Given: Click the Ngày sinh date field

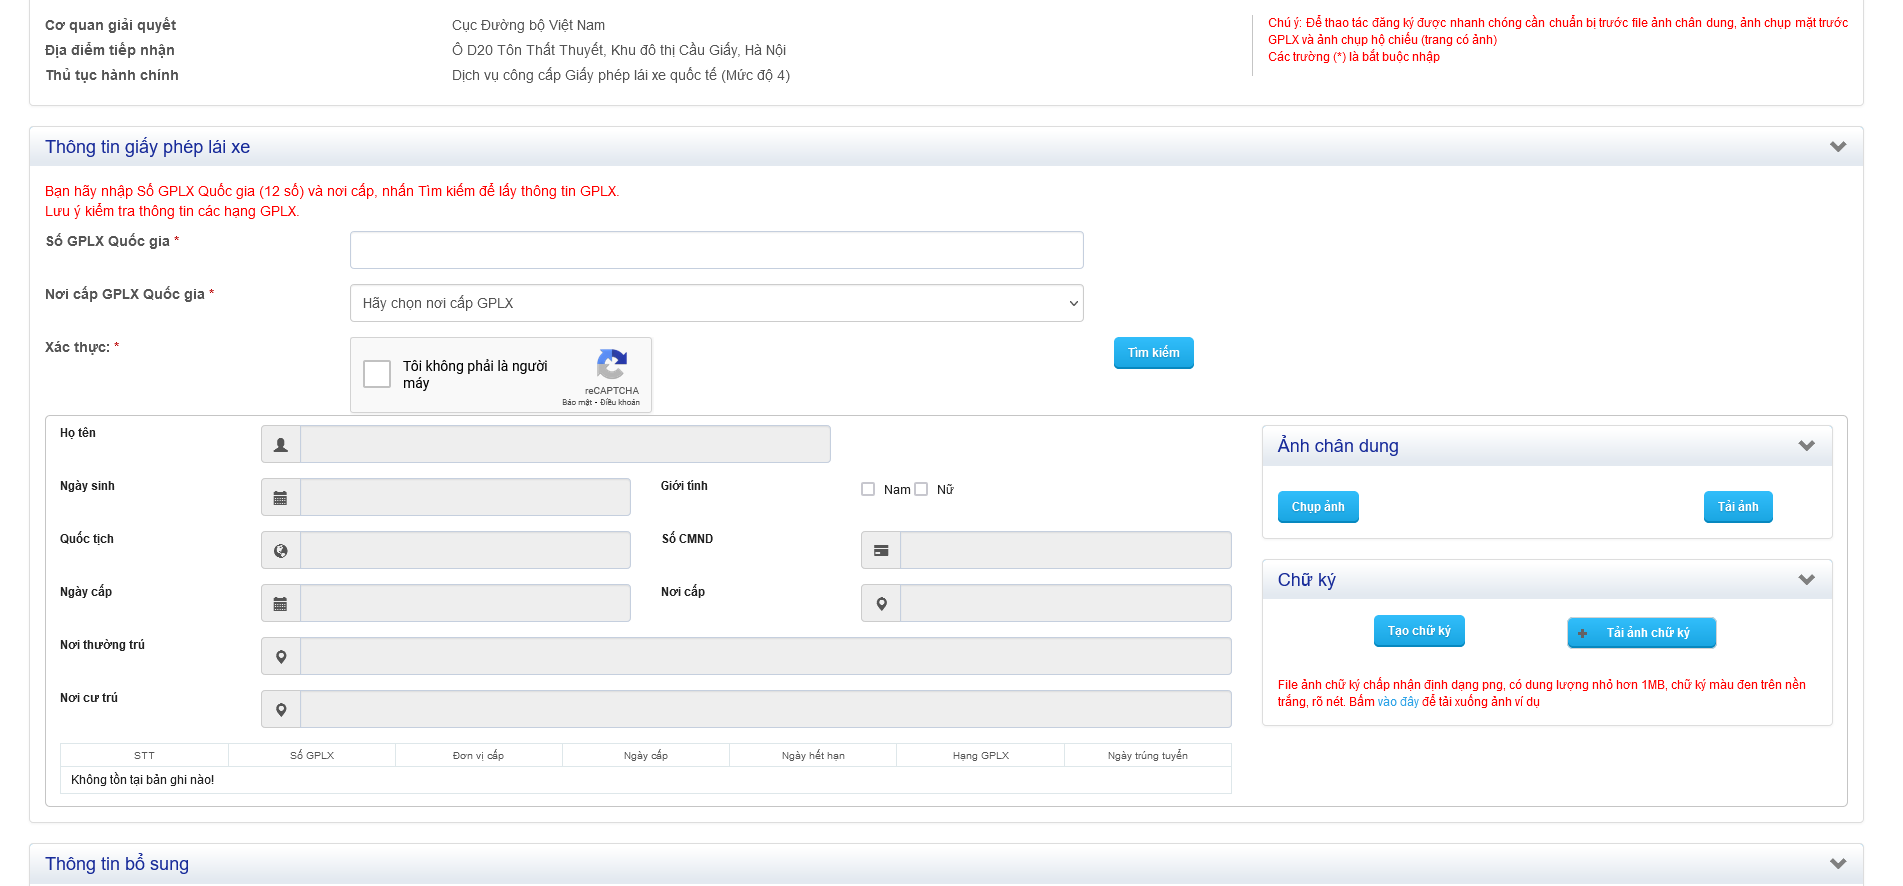Looking at the screenshot, I should point(465,497).
